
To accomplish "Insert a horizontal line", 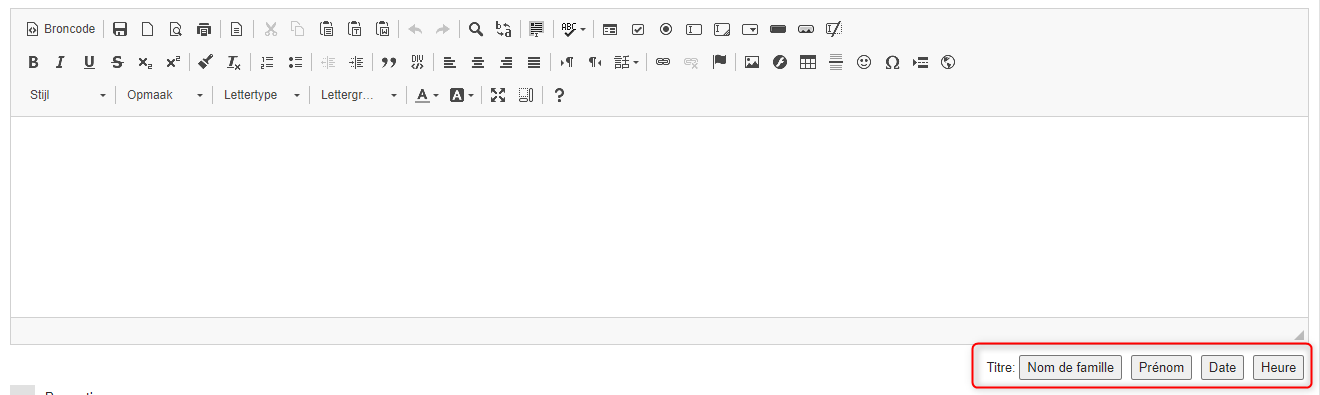I will click(x=836, y=62).
